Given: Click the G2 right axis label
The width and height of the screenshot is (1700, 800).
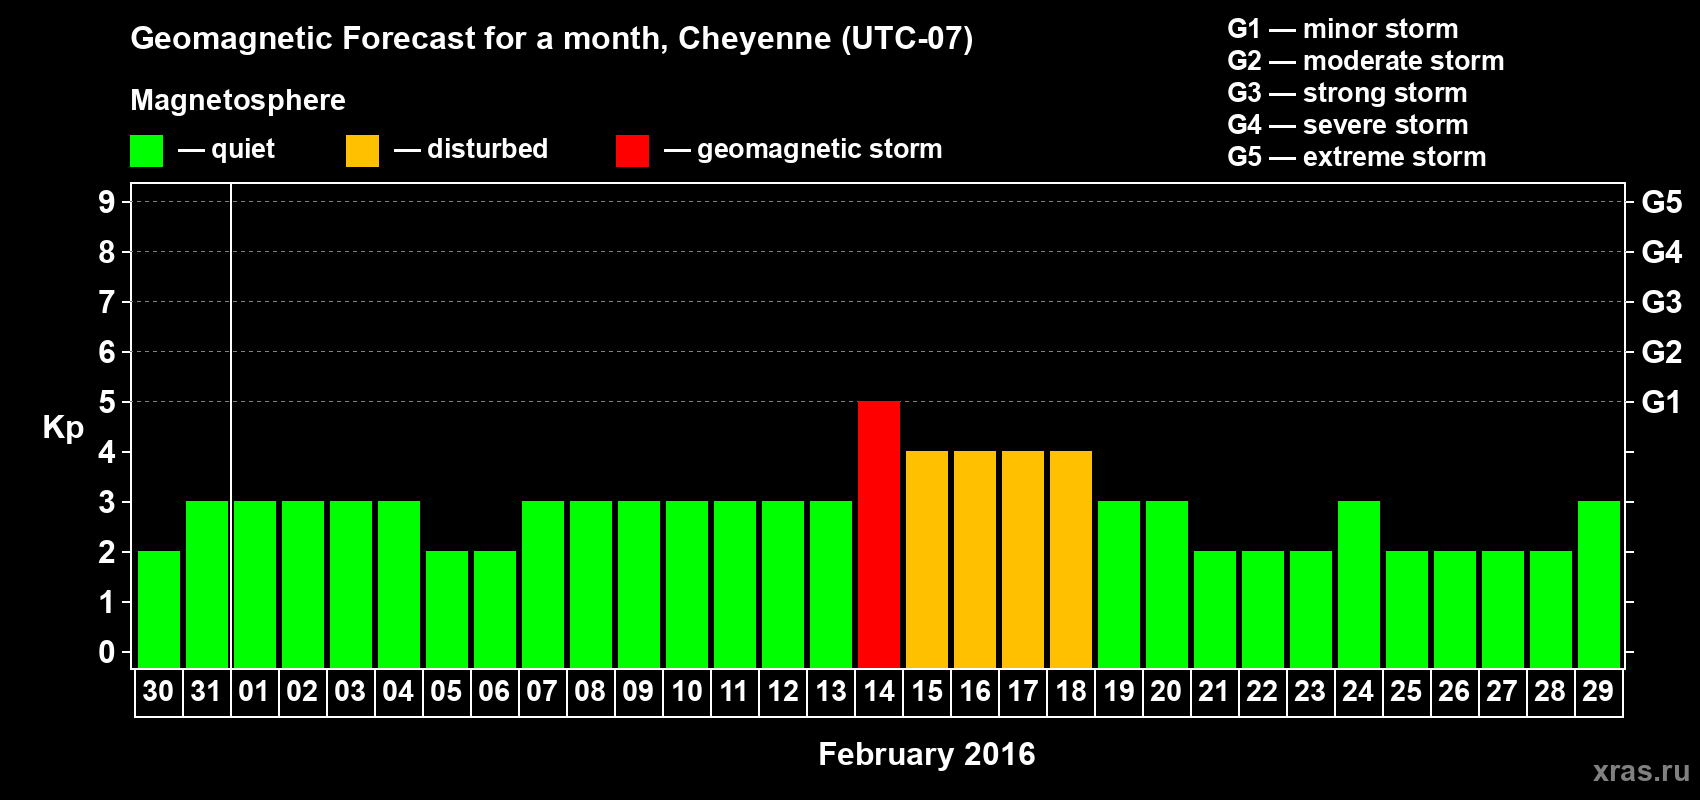Looking at the screenshot, I should coord(1662,352).
